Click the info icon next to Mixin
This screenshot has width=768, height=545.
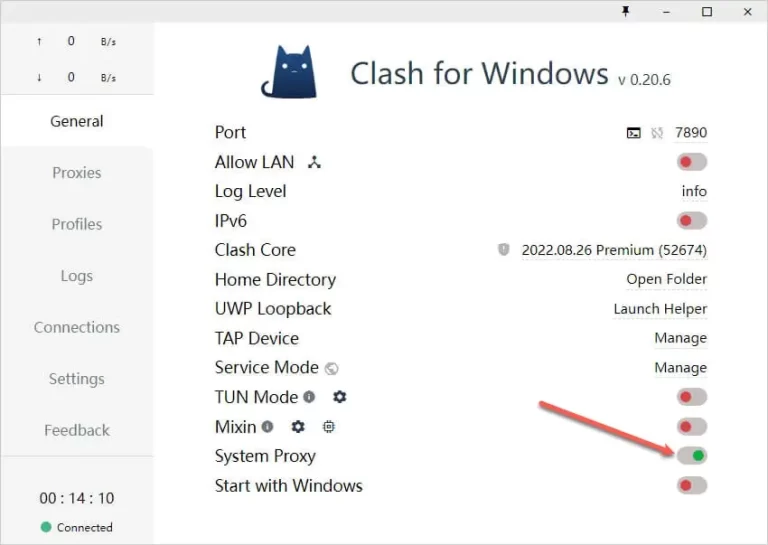coord(267,427)
